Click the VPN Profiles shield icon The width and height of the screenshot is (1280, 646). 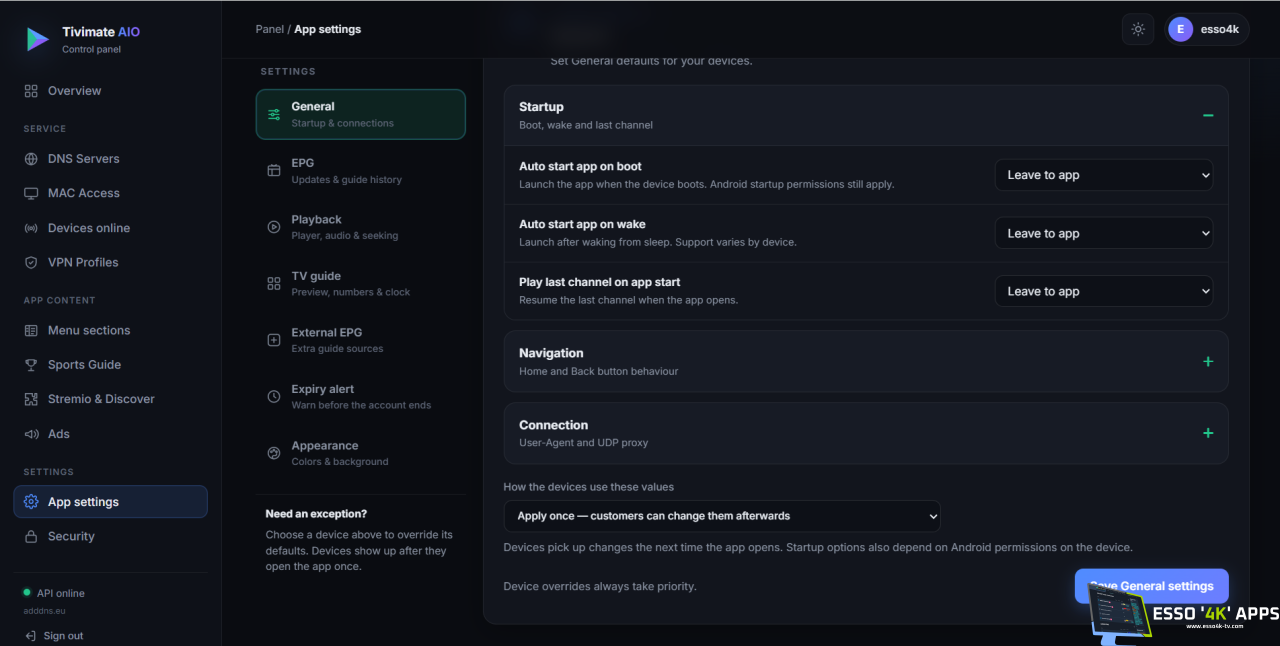tap(31, 262)
